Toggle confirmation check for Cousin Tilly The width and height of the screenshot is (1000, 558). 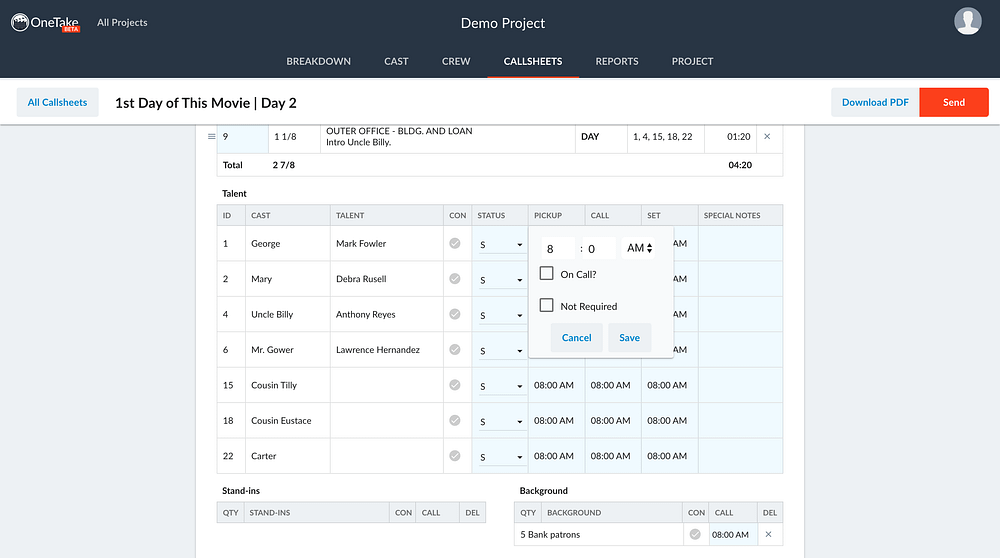455,385
